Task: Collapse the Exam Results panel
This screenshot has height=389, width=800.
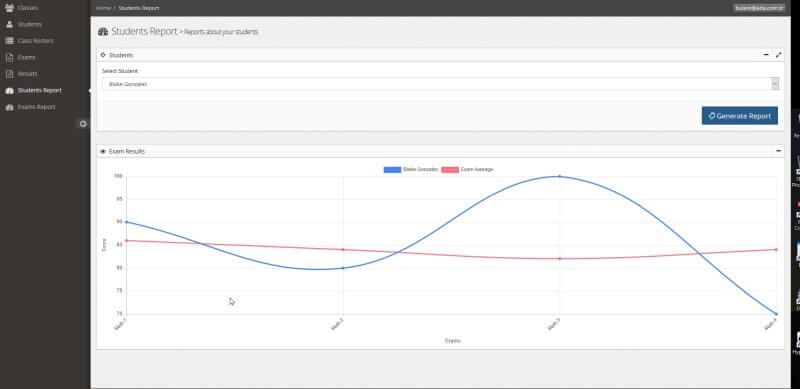Action: (778, 151)
